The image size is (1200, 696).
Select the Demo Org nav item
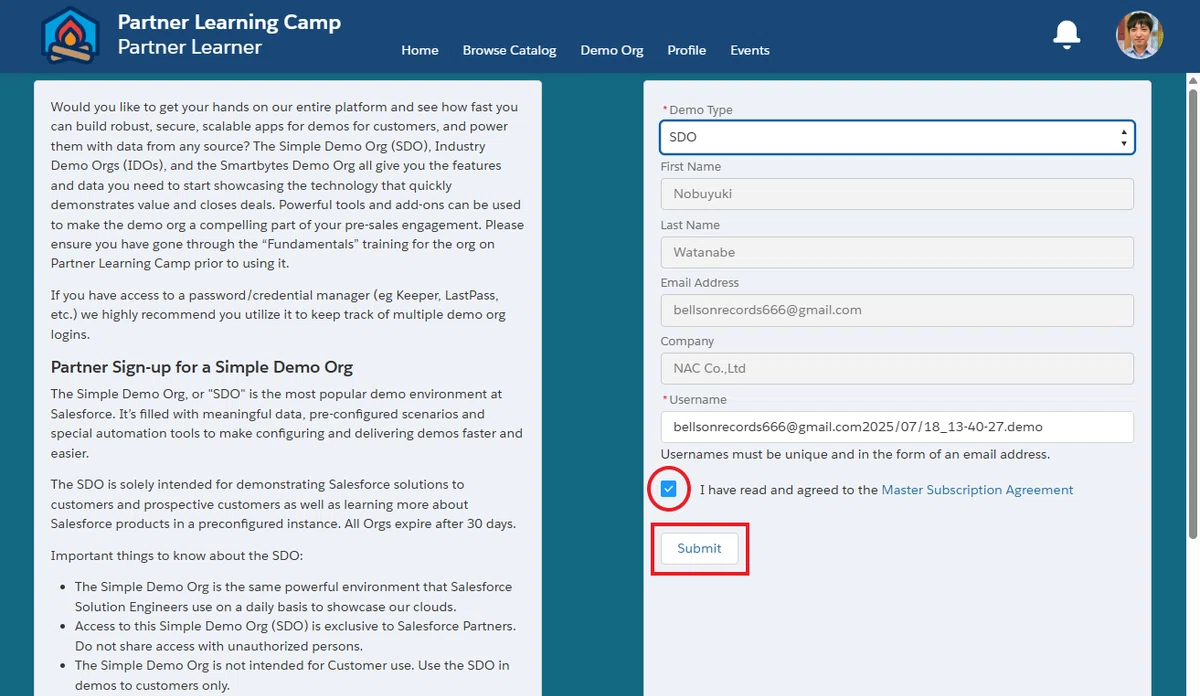pos(612,50)
